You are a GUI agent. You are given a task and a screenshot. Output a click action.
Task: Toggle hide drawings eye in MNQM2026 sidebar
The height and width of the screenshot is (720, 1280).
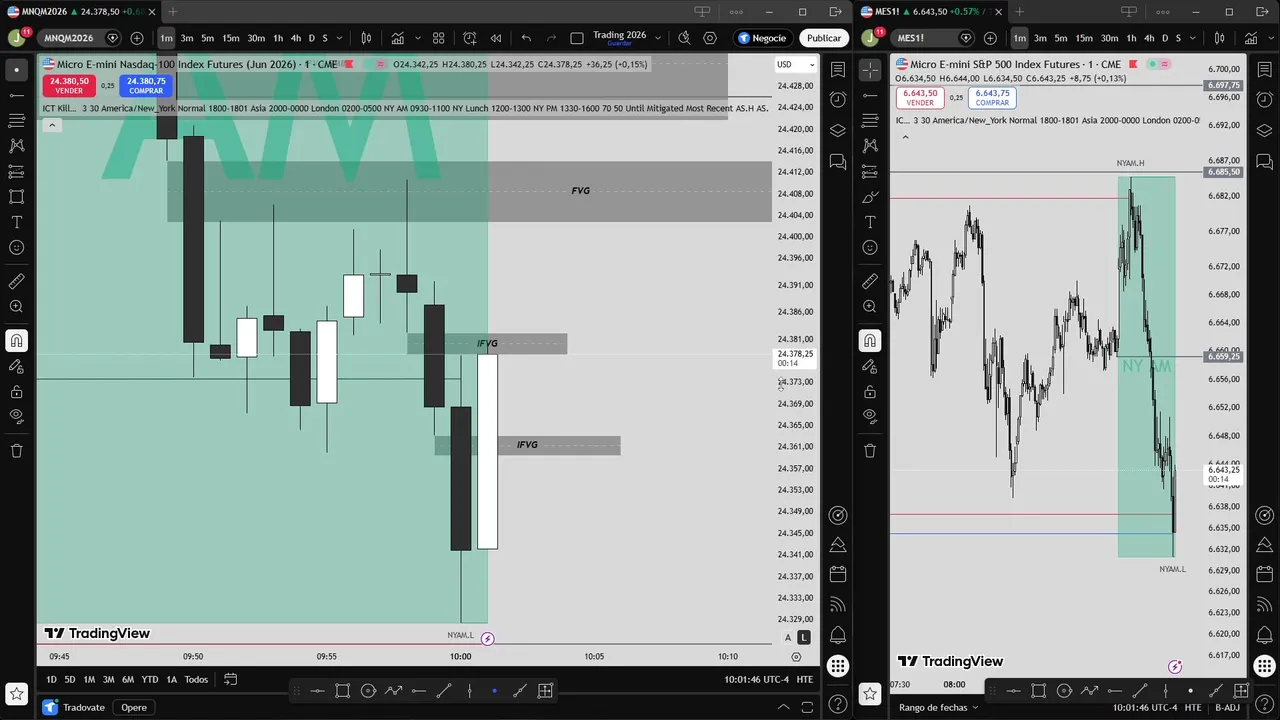pyautogui.click(x=16, y=415)
